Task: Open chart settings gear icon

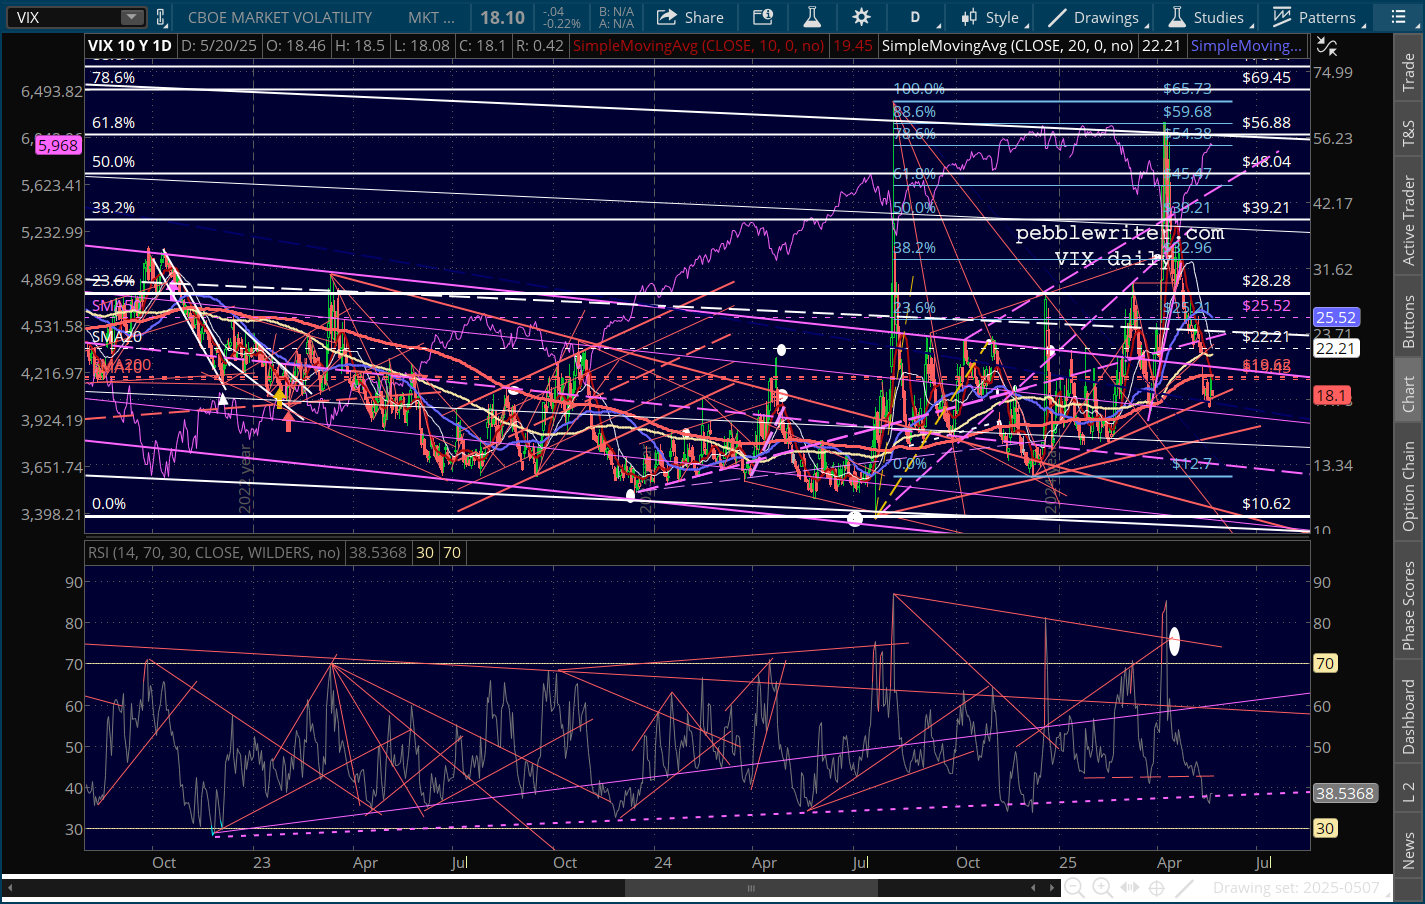Action: 861,17
